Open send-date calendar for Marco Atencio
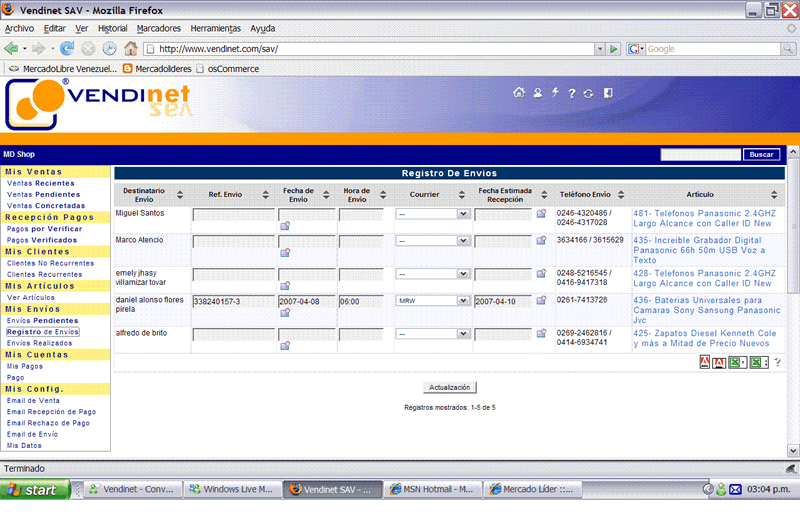 (285, 252)
